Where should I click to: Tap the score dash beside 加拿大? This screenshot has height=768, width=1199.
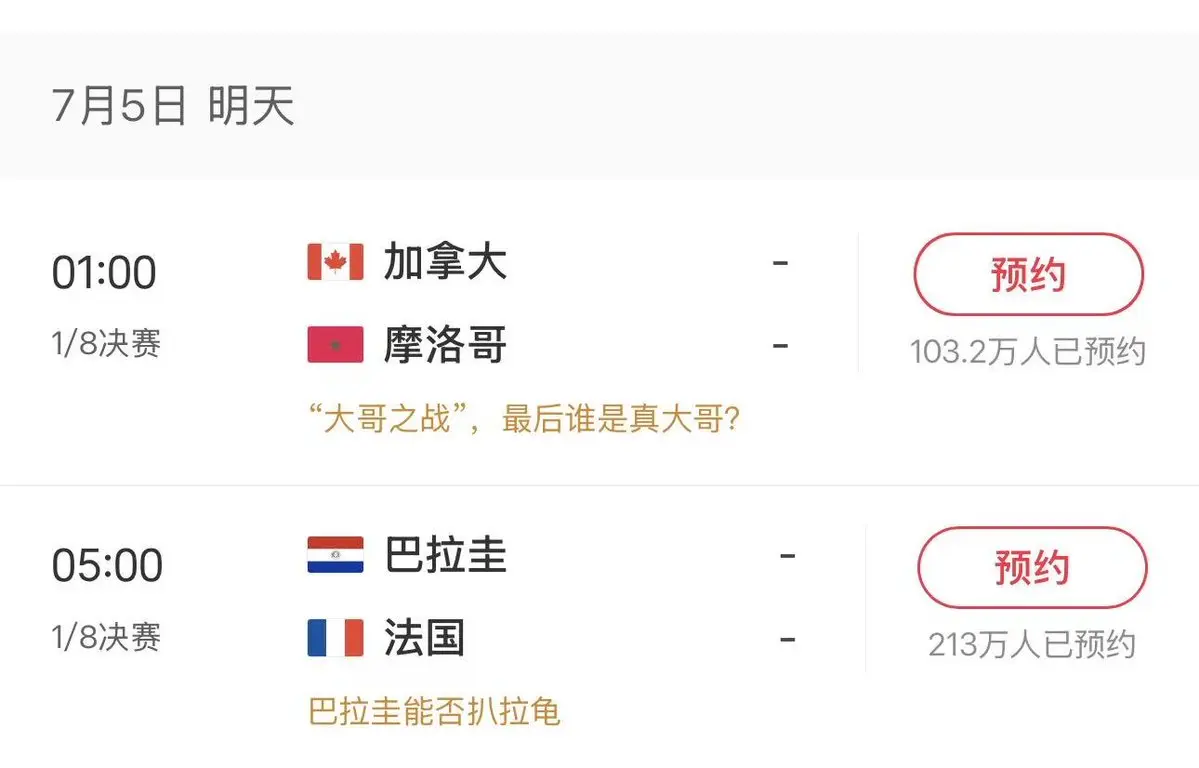780,263
